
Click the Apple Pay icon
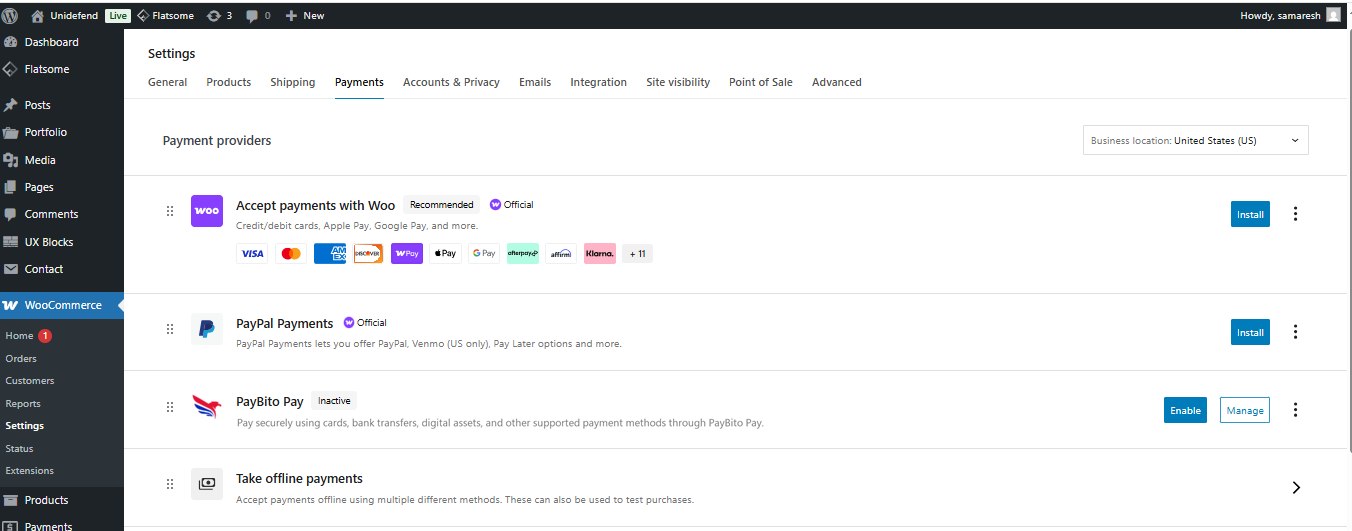point(445,254)
